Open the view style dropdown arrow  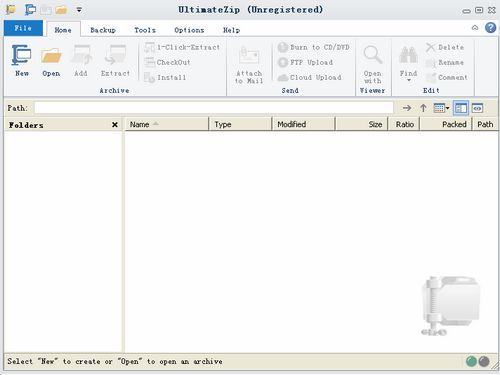click(447, 108)
